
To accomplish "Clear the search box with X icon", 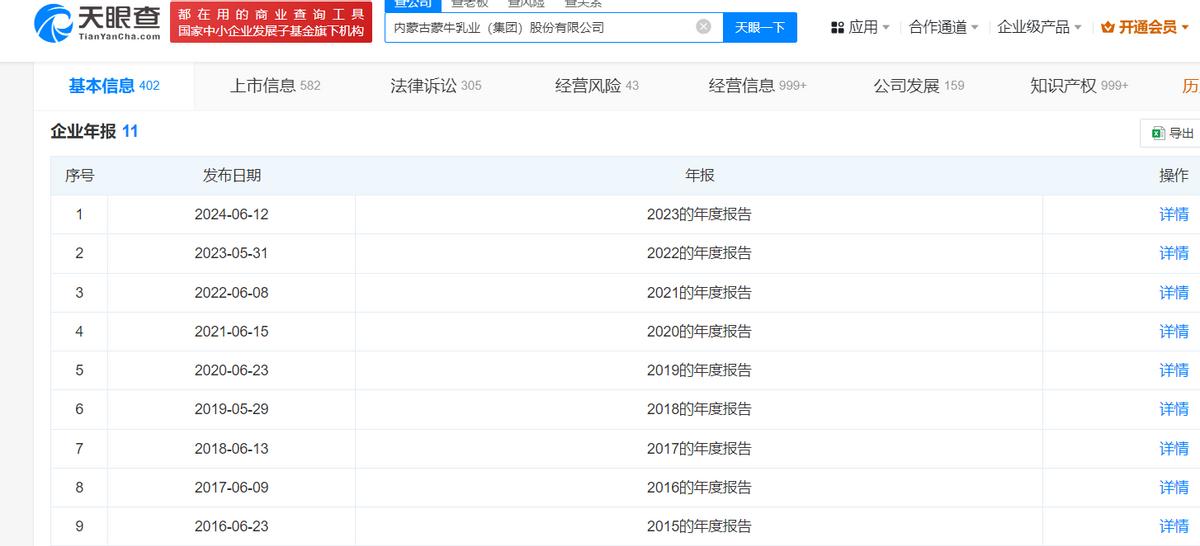I will (703, 27).
